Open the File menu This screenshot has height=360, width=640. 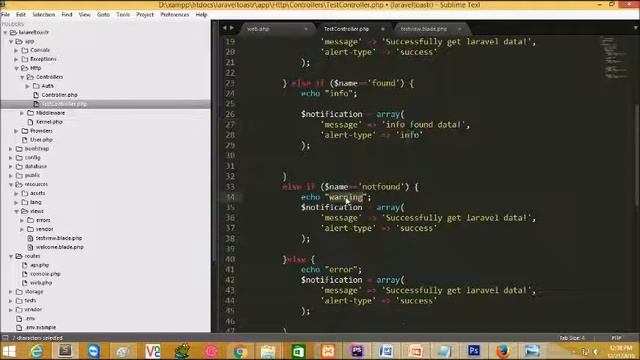tap(5, 14)
